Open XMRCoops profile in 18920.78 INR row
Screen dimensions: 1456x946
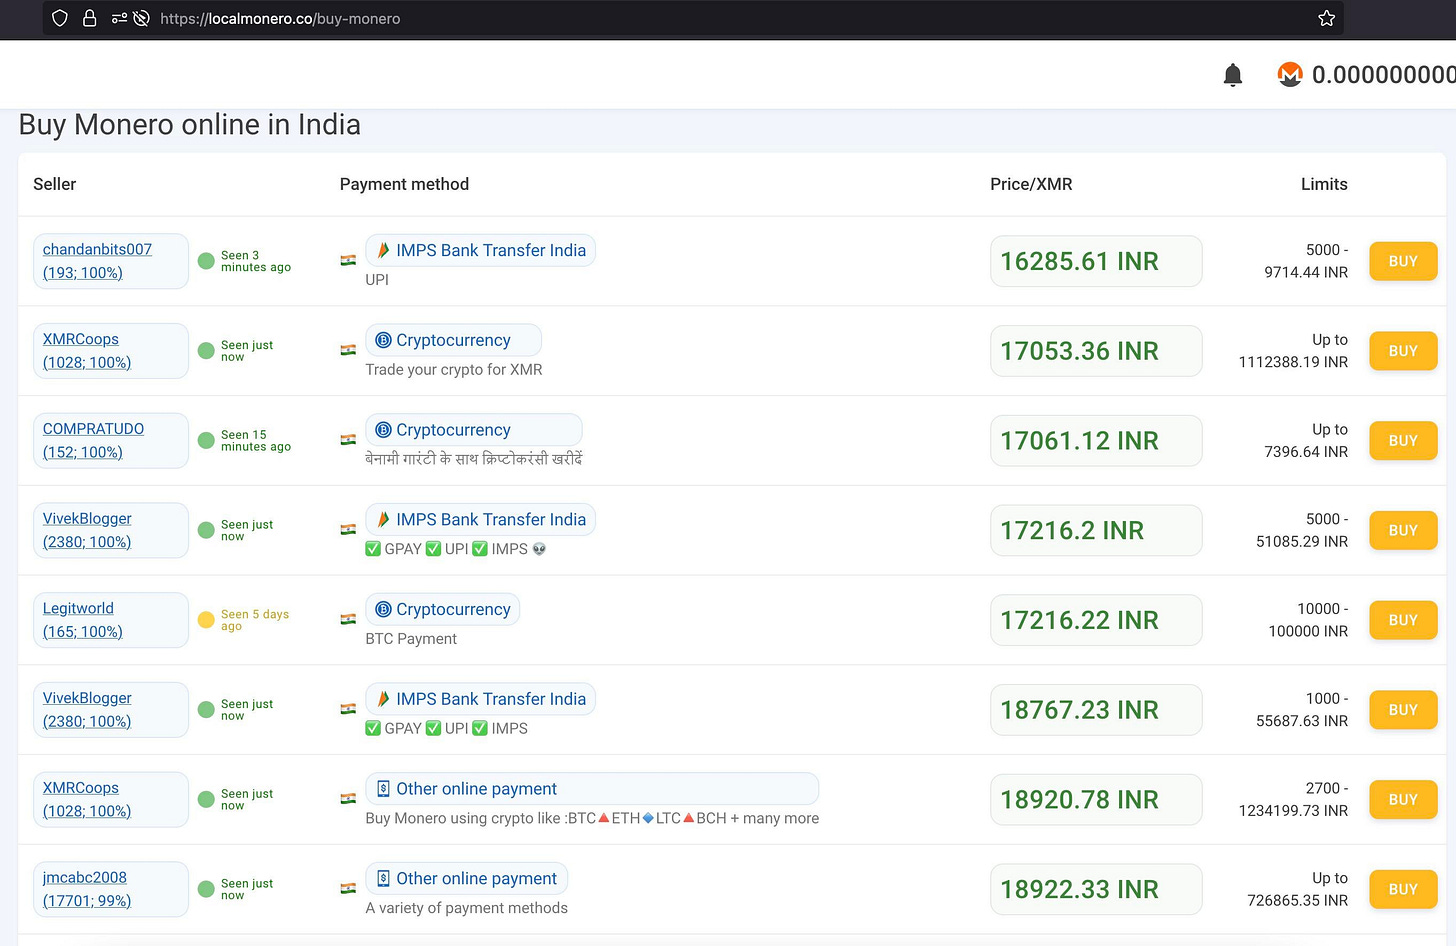111,799
